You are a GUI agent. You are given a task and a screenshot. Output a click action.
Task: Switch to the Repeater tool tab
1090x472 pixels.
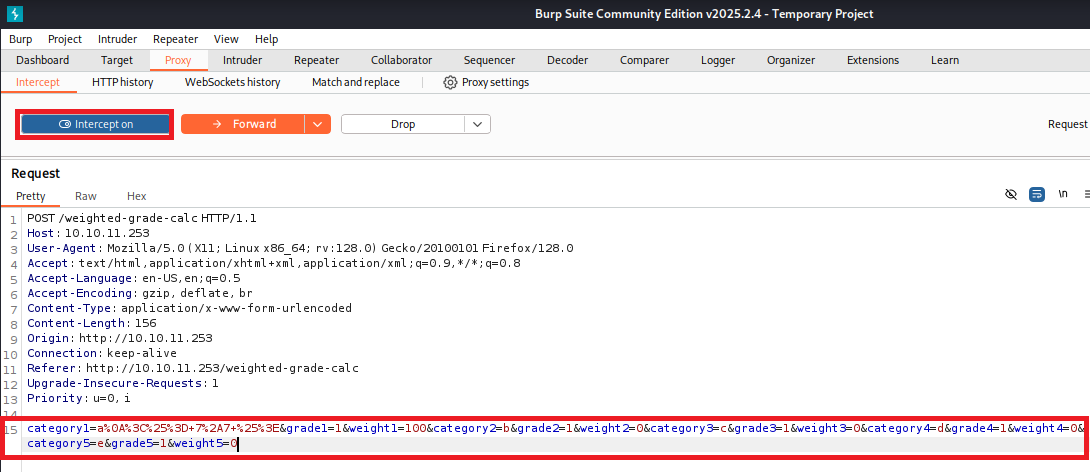pyautogui.click(x=316, y=60)
